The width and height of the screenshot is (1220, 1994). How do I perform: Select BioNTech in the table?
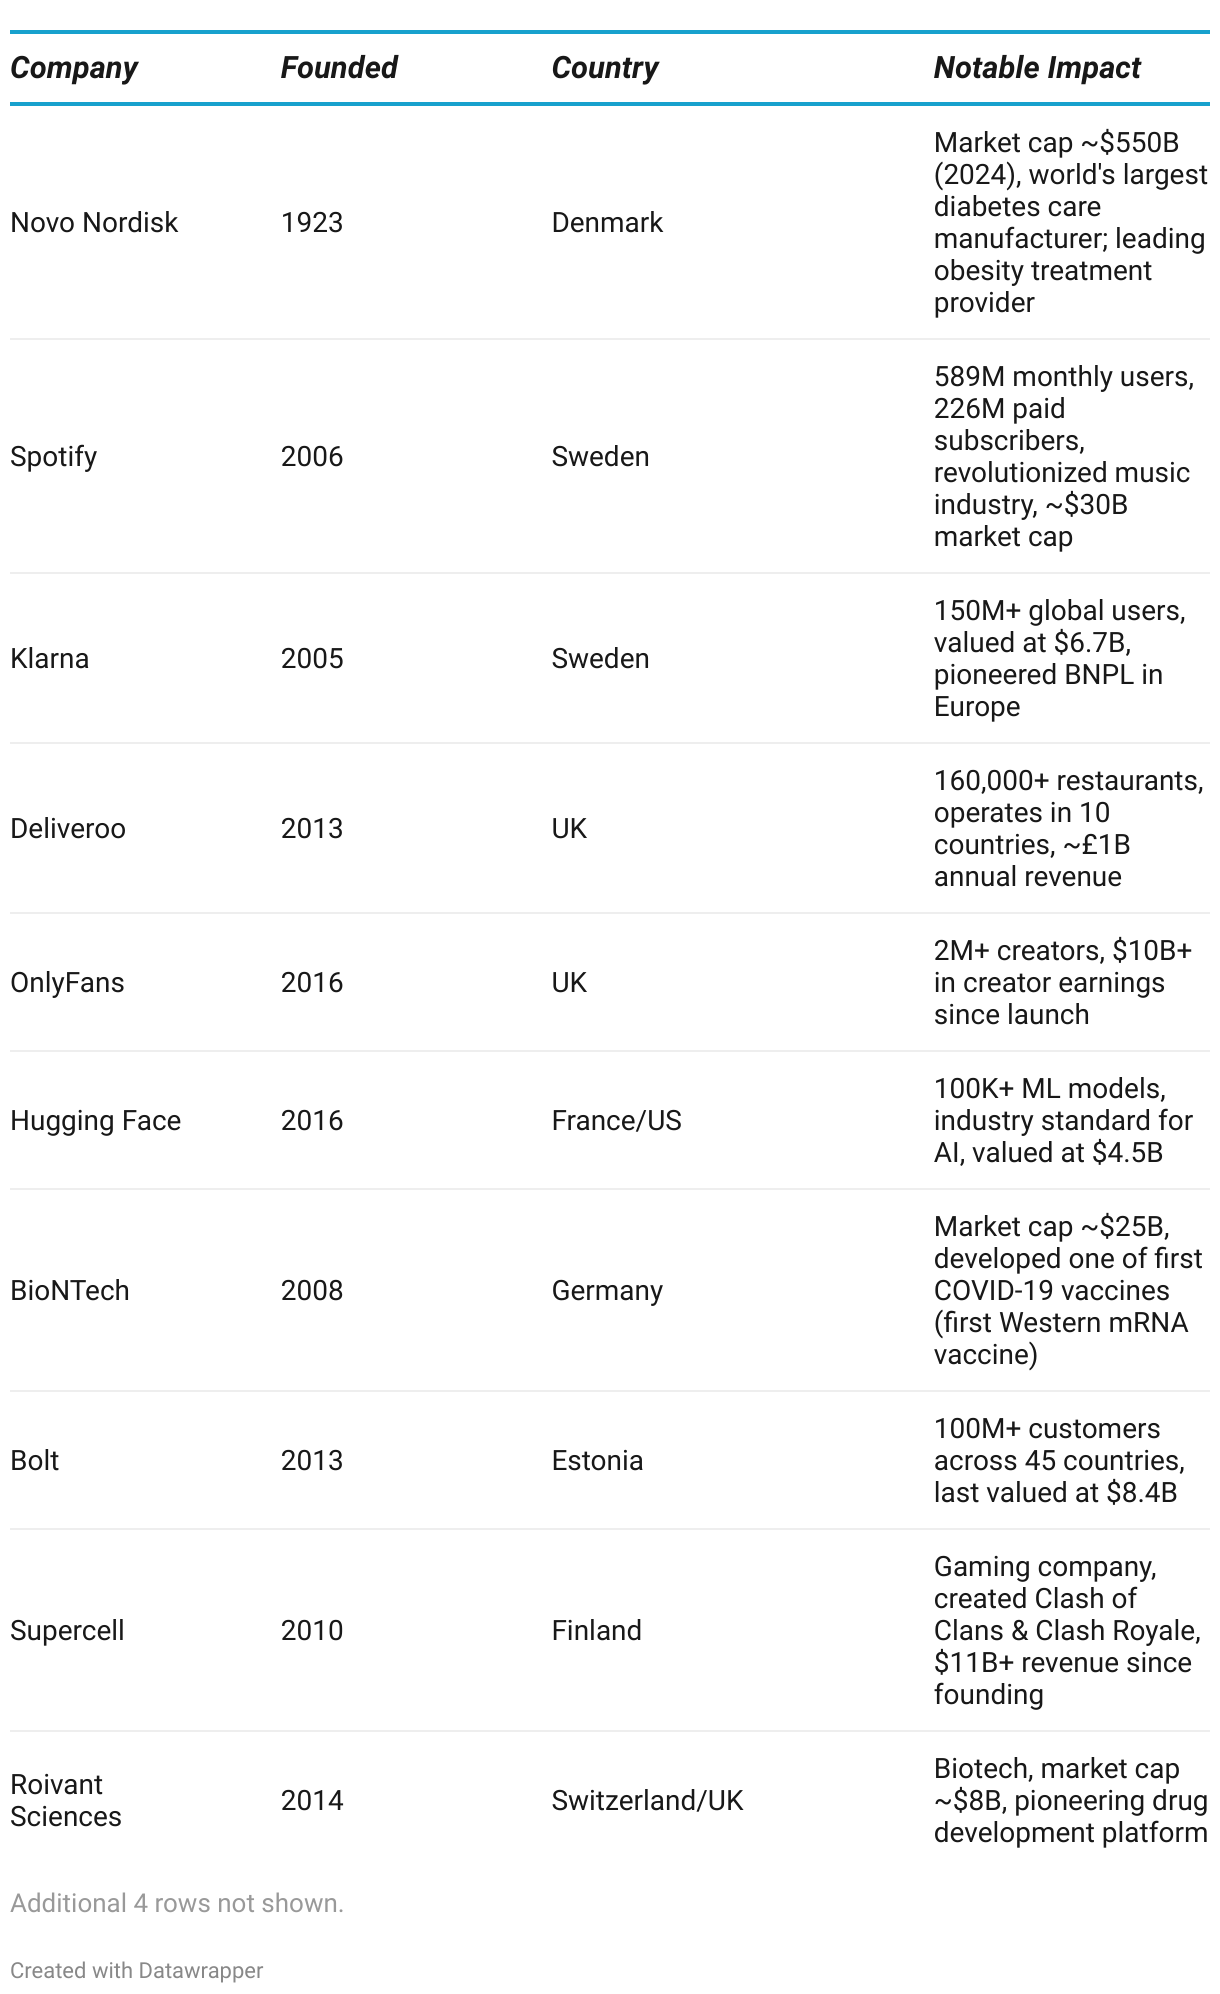pyautogui.click(x=70, y=1290)
